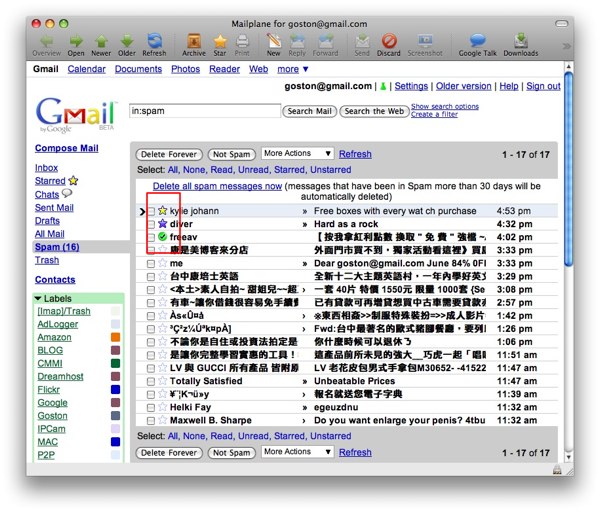
Task: Open the Reader tab
Action: 224,69
